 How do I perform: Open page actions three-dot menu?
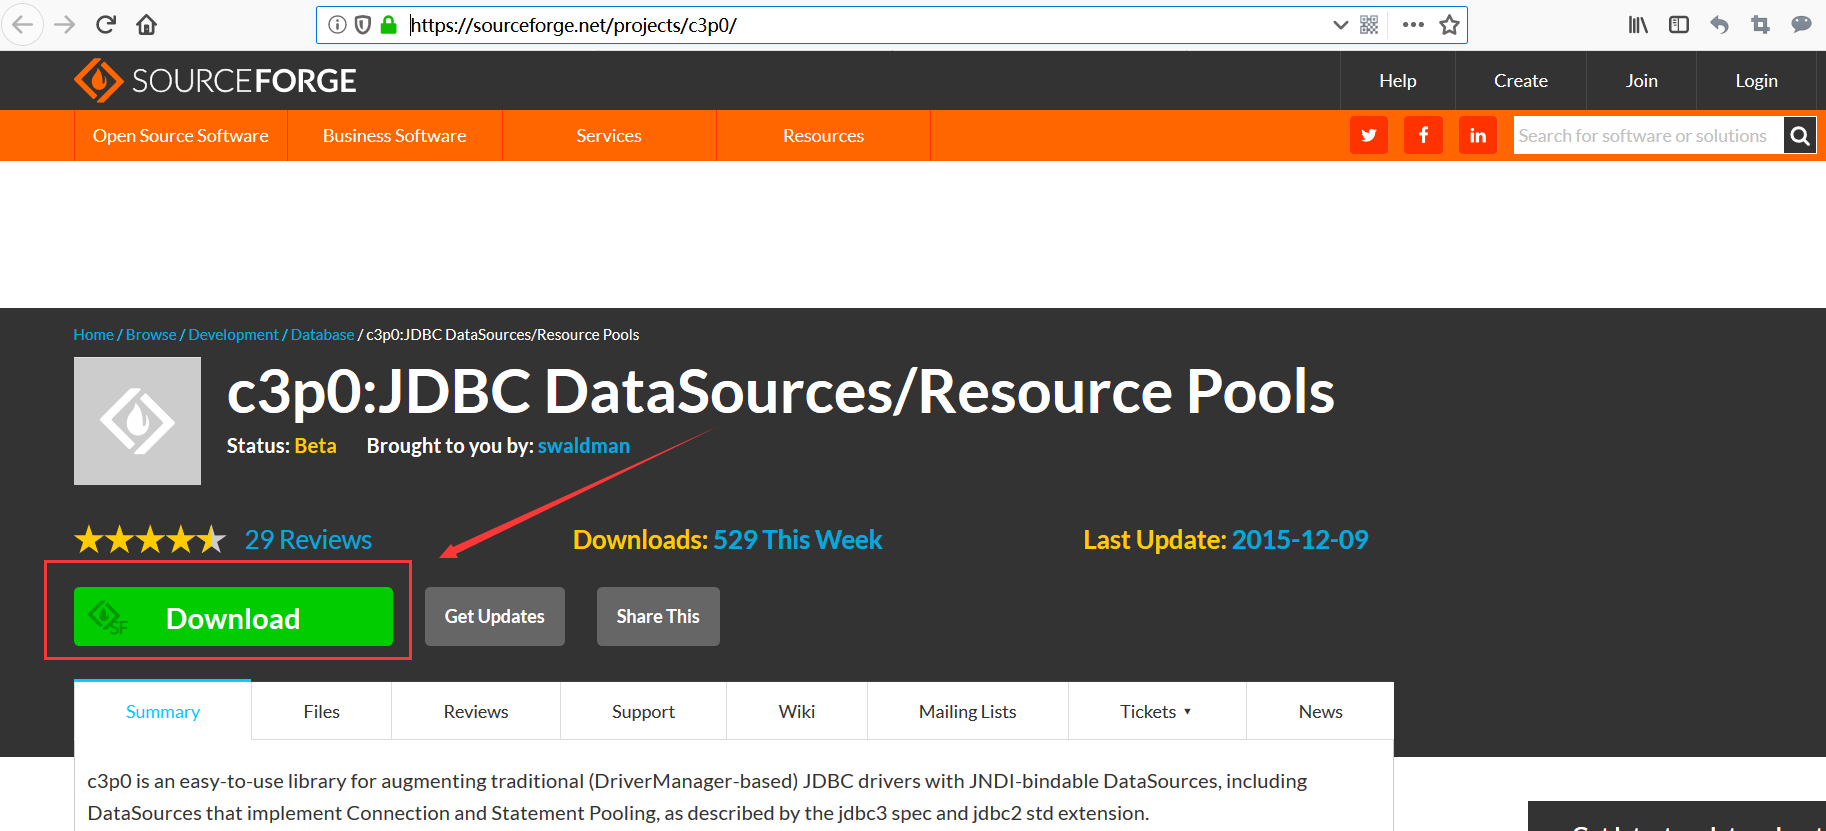click(x=1413, y=25)
